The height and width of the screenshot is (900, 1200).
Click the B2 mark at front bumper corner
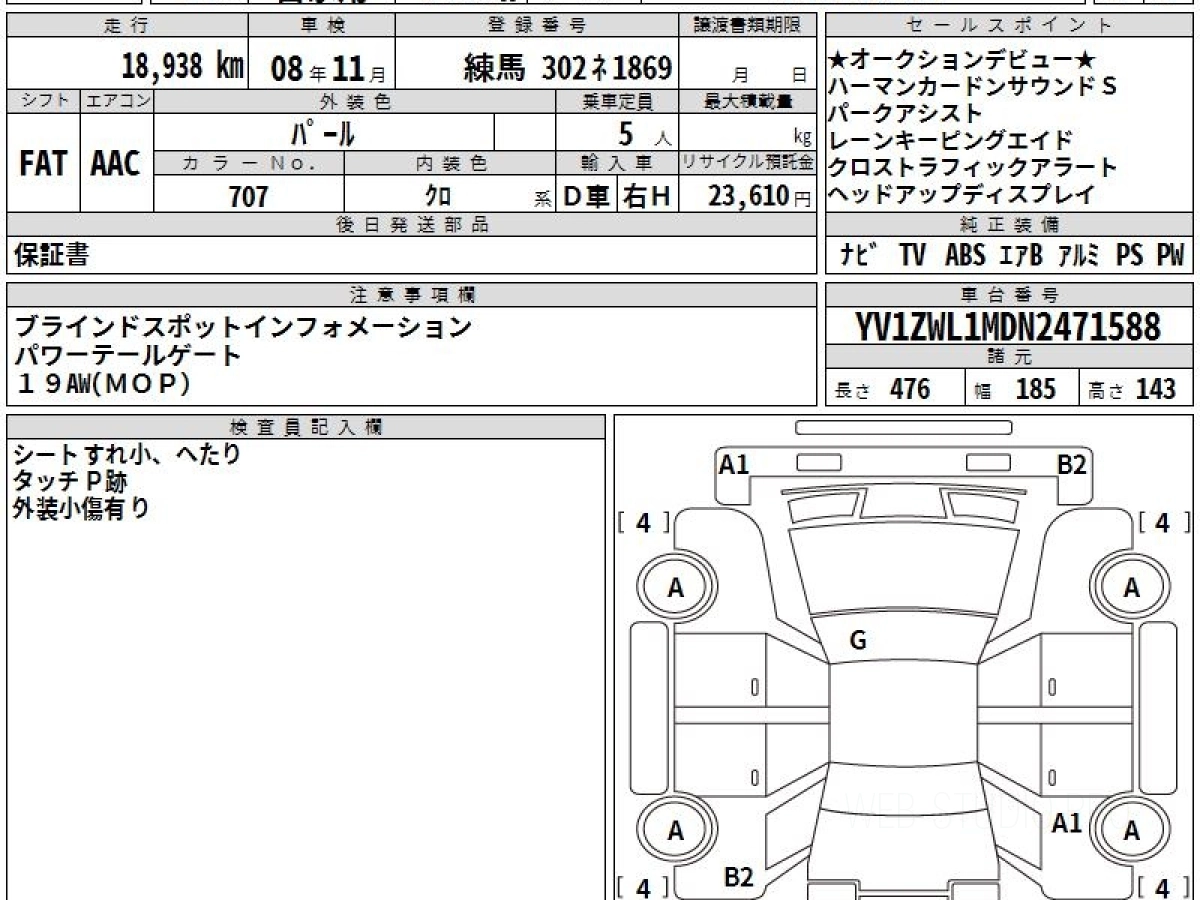[x=1073, y=465]
